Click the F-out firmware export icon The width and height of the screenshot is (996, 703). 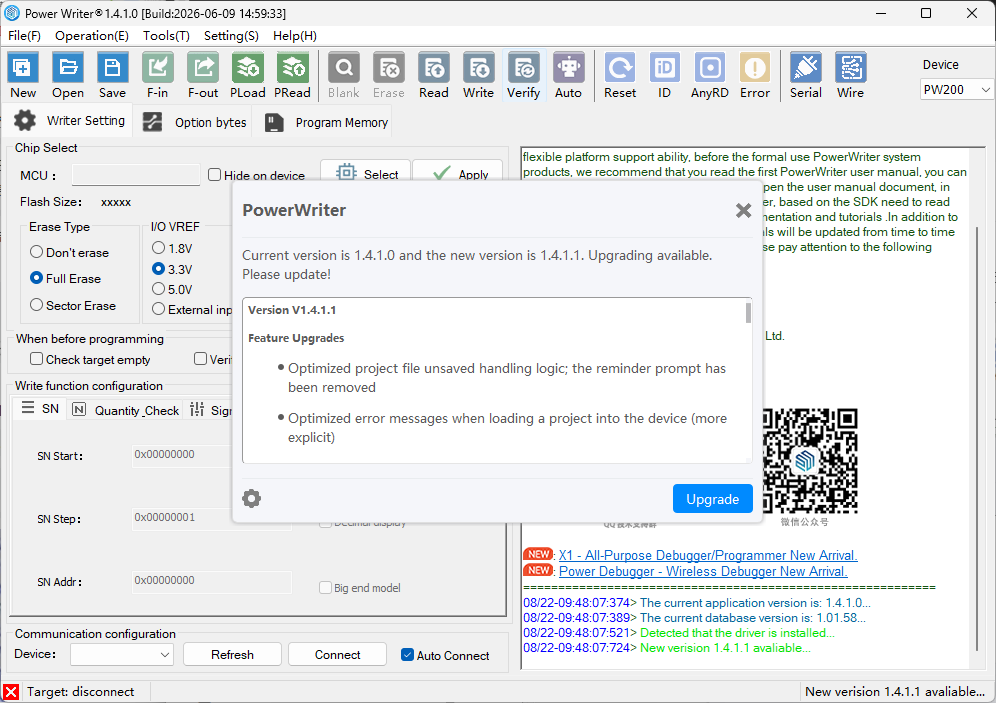tap(203, 75)
